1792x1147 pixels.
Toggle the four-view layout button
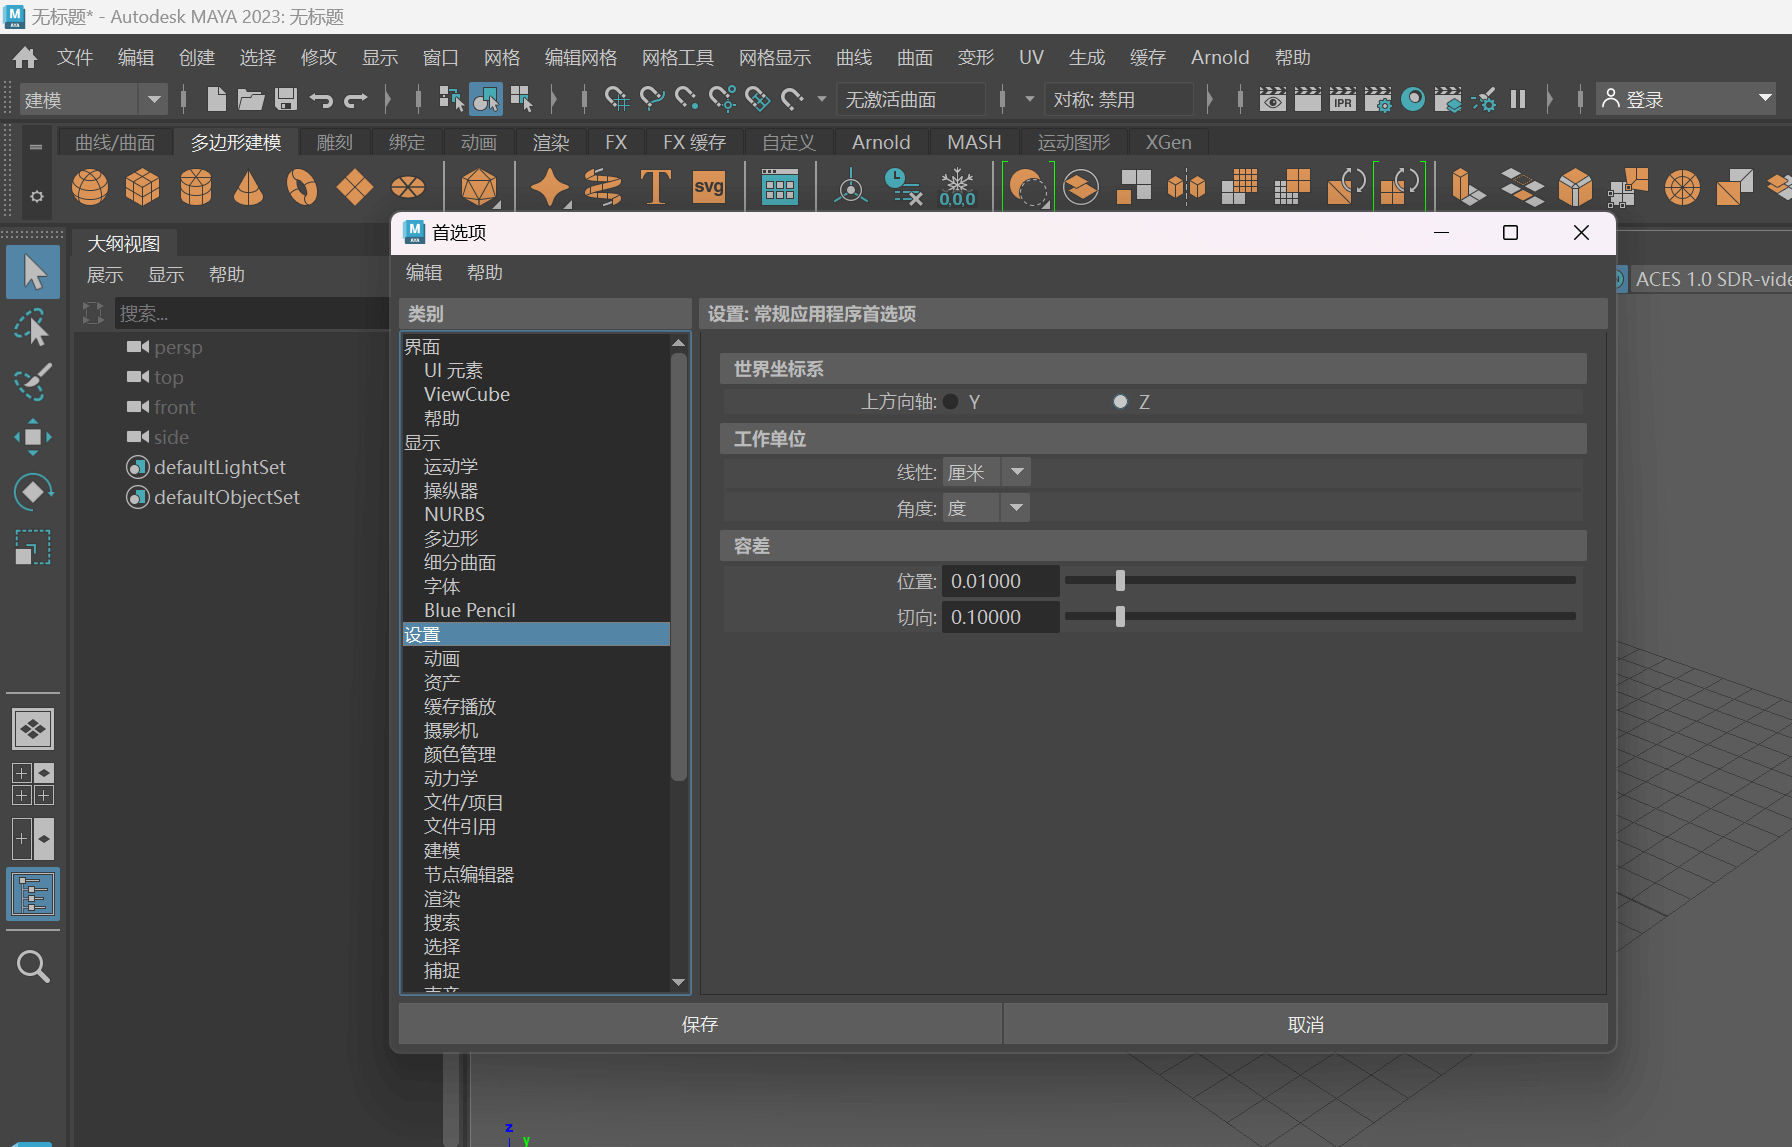(x=33, y=784)
